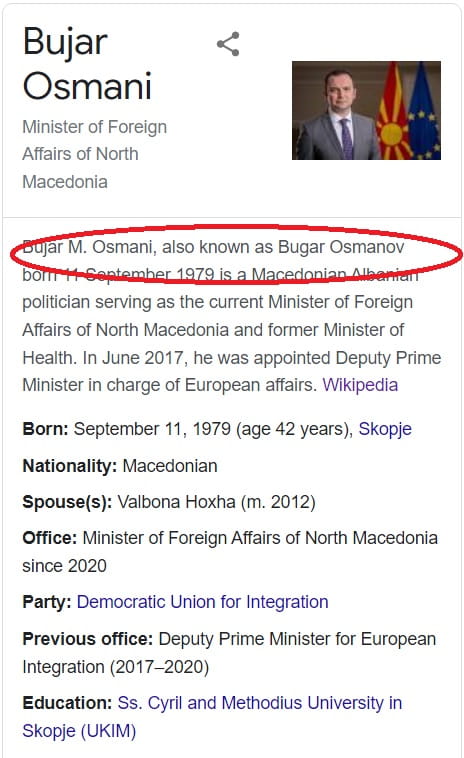This screenshot has width=464, height=758.
Task: Click the spouse name Valbona Hoxha
Action: [176, 502]
